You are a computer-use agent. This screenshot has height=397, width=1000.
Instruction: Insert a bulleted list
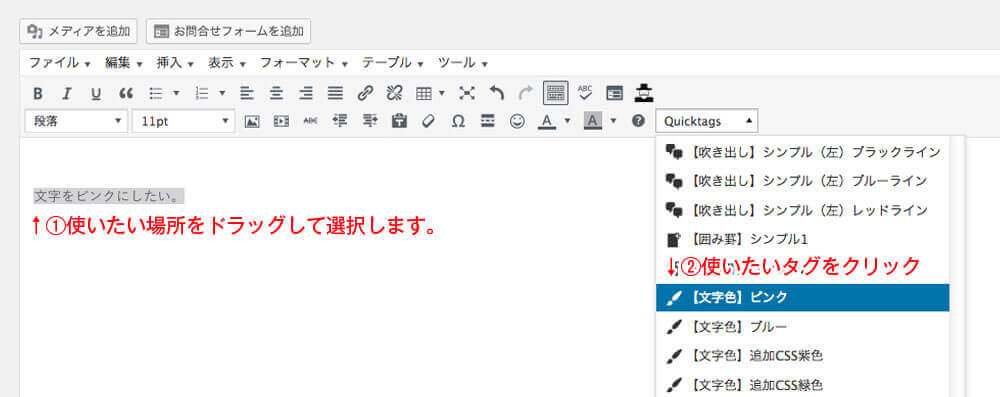coord(155,93)
